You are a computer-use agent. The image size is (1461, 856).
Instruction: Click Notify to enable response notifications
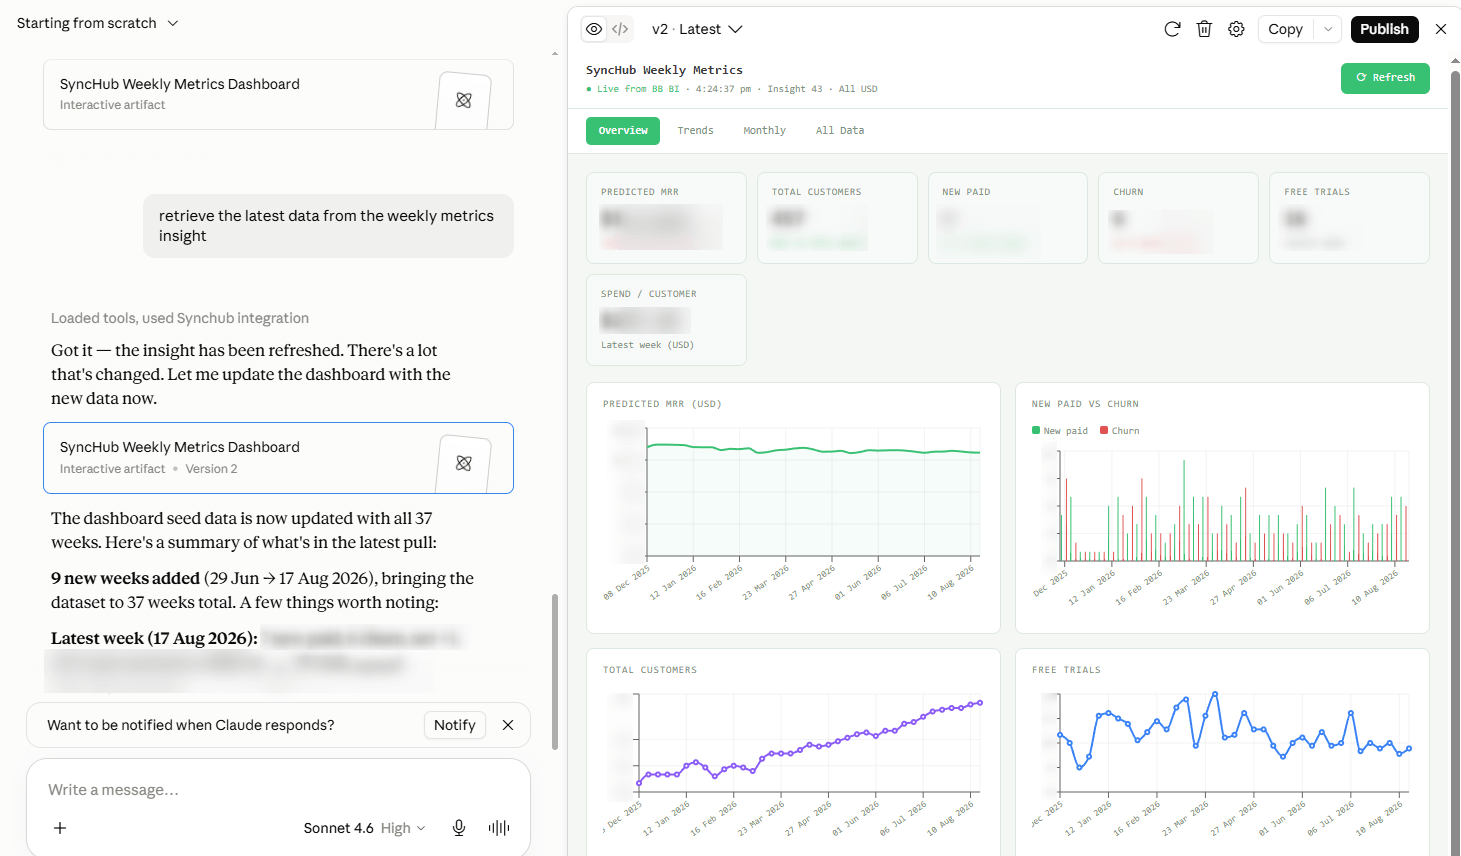click(455, 725)
